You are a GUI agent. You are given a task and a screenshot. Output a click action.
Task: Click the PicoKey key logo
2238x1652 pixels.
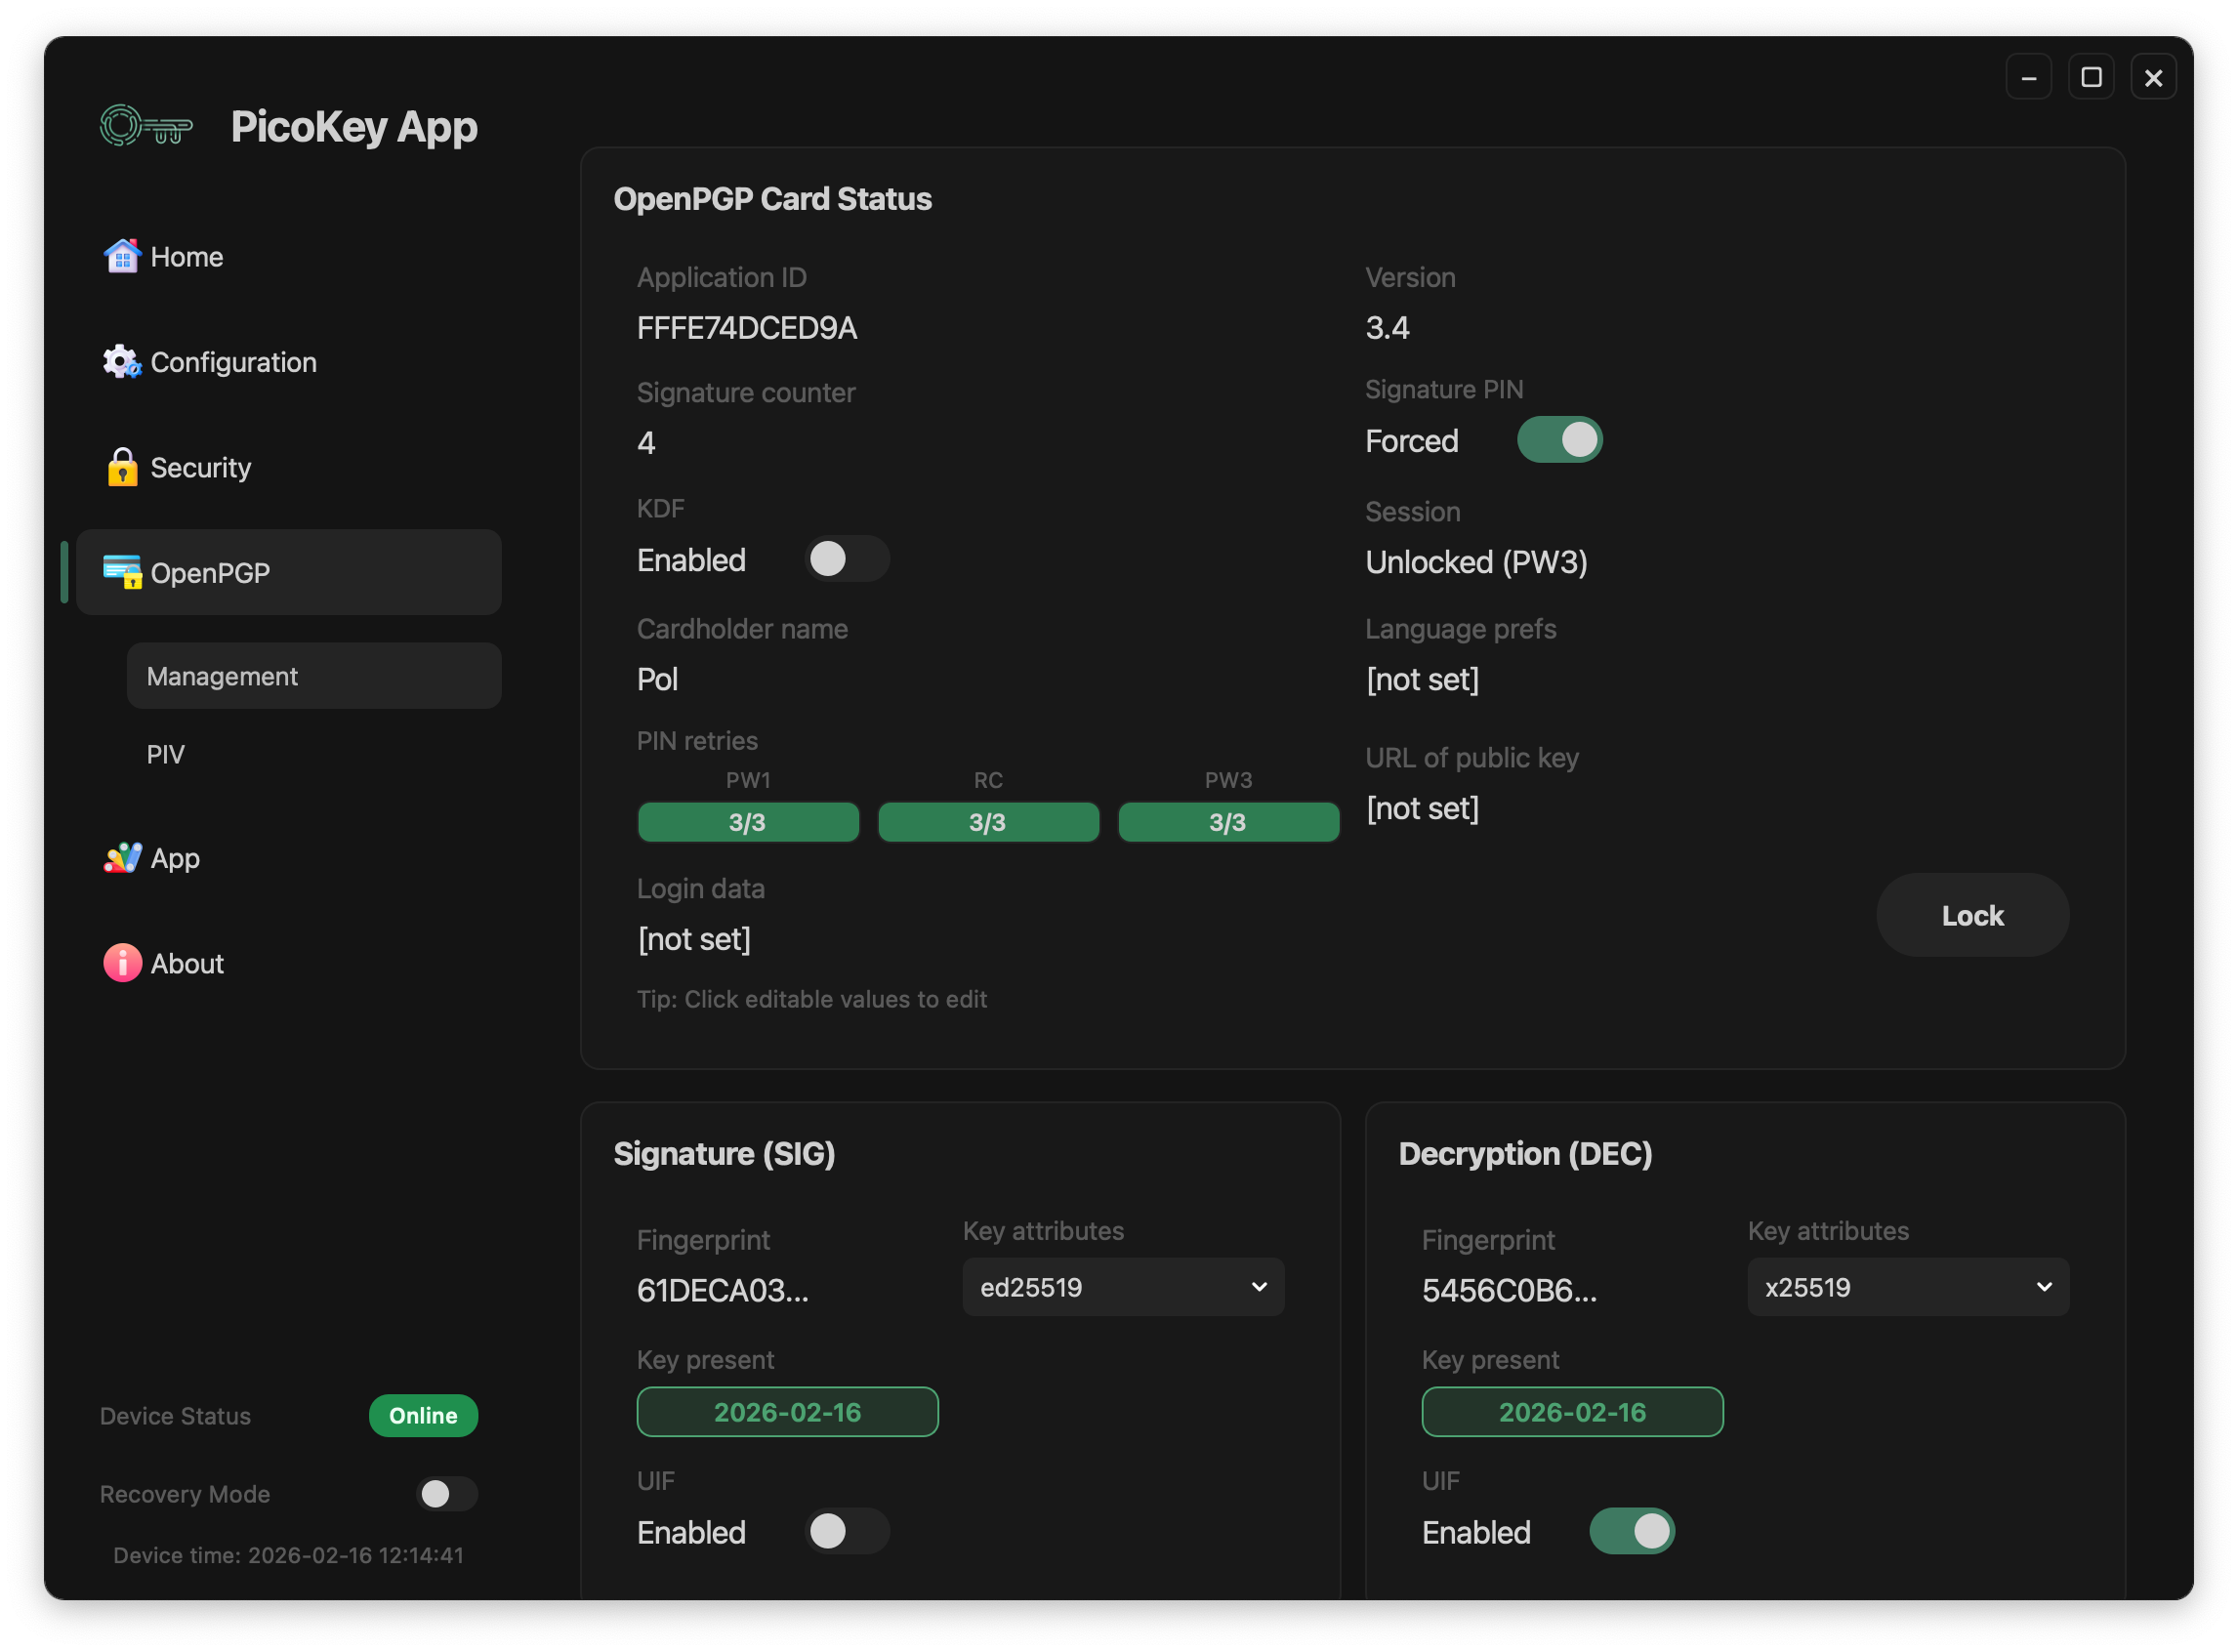[x=146, y=127]
